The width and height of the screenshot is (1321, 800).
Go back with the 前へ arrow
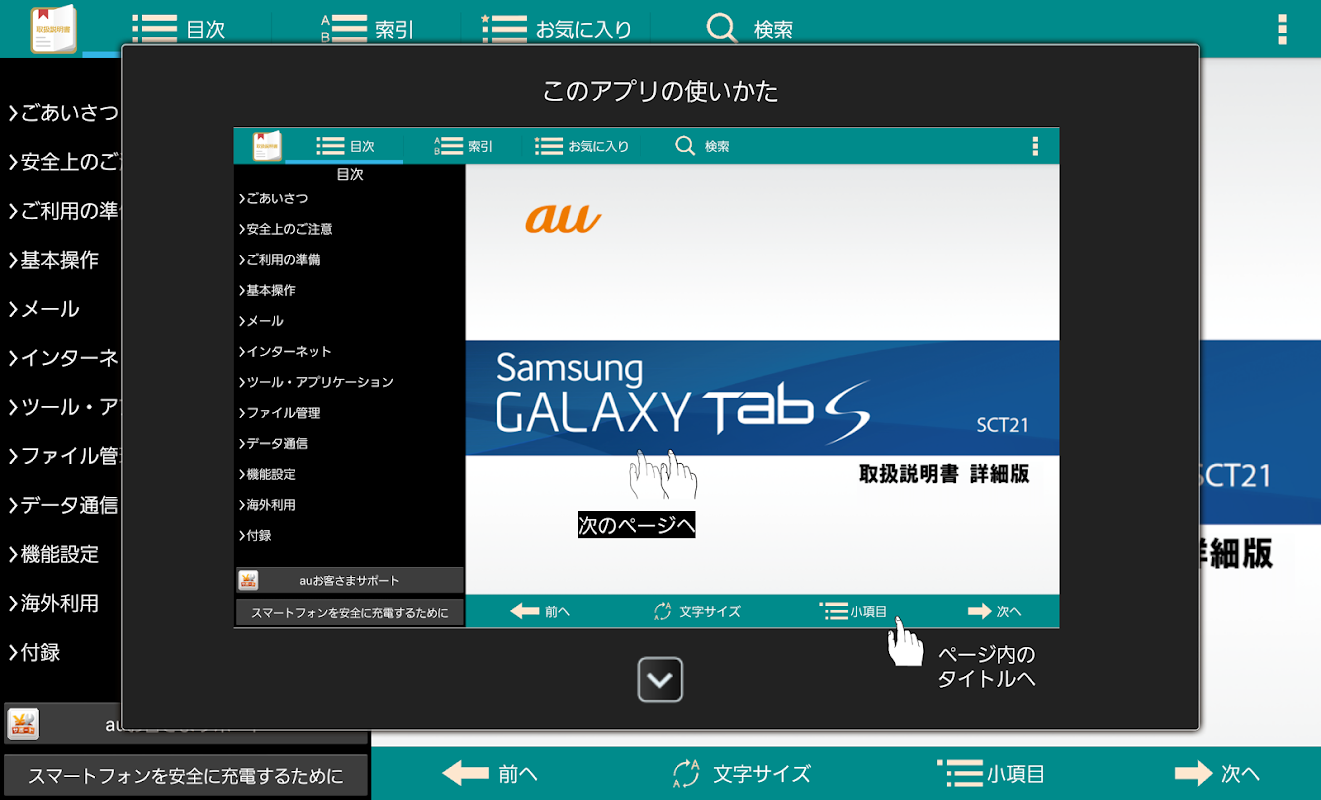[x=490, y=773]
